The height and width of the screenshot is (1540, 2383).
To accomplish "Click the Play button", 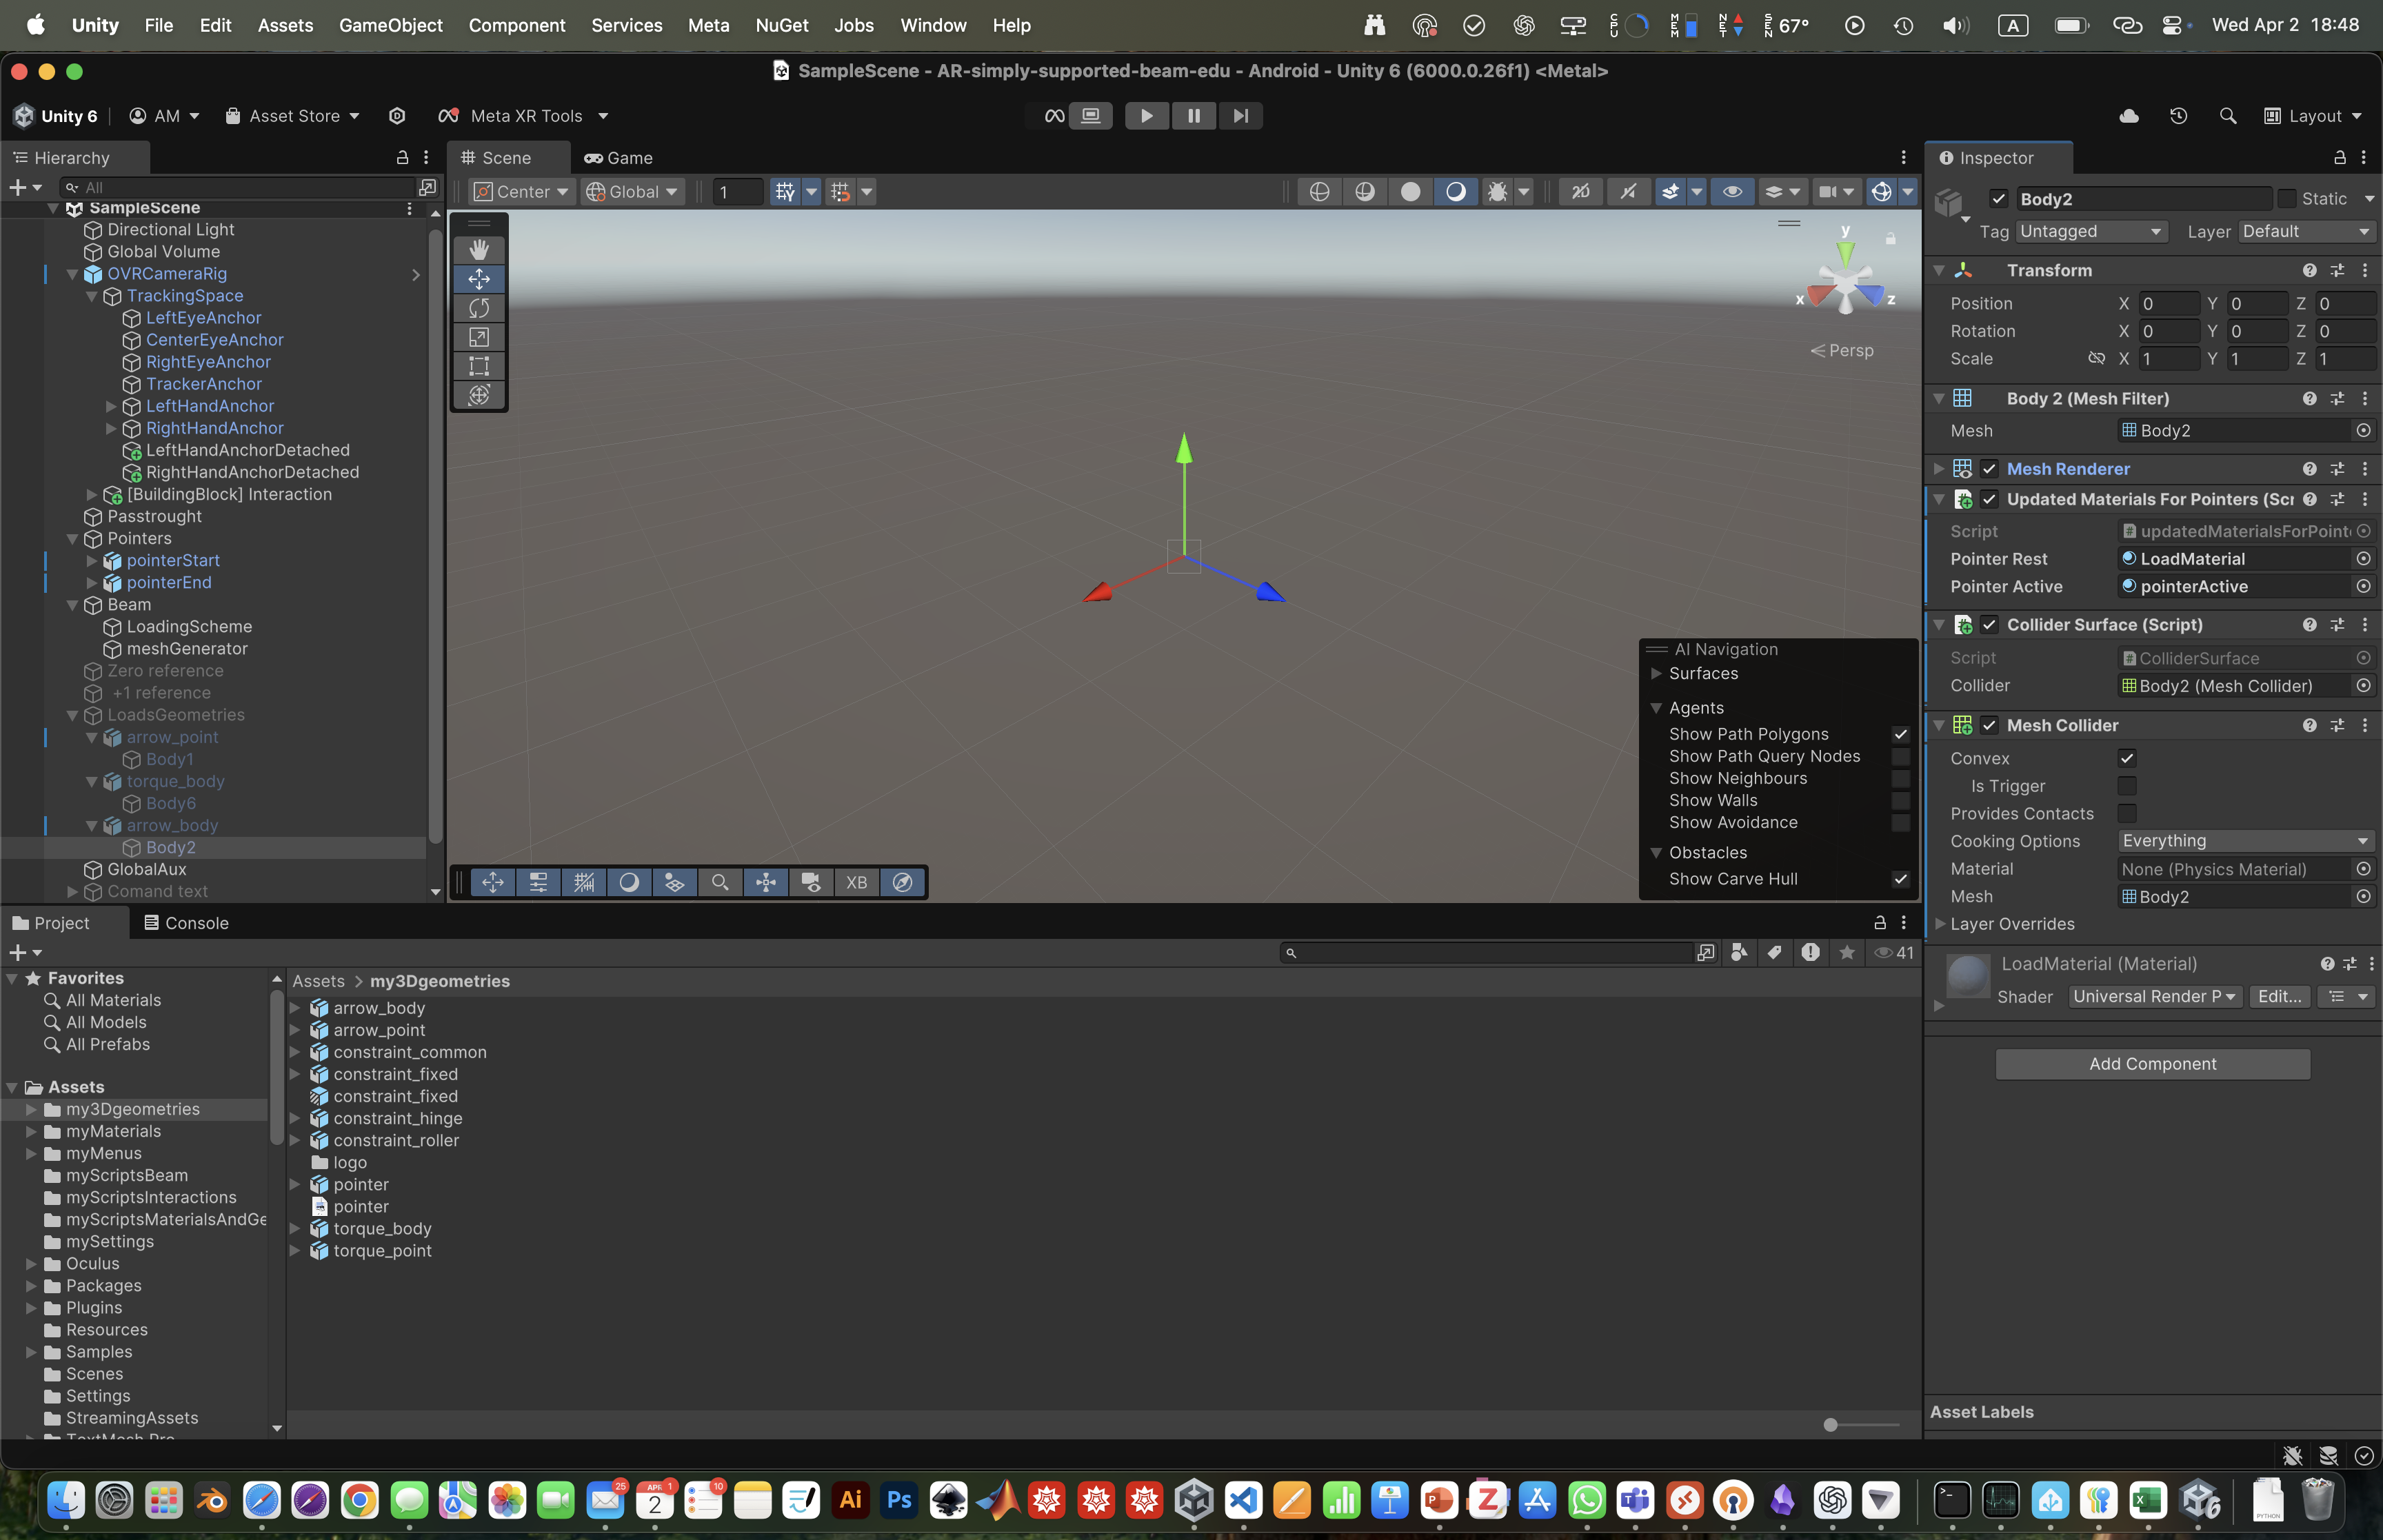I will click(x=1146, y=116).
